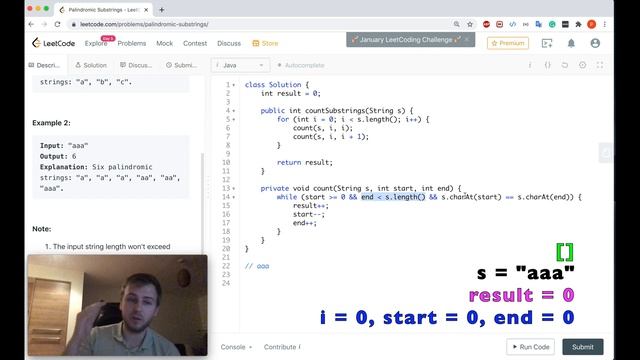Image resolution: width=640 pixels, height=360 pixels.
Task: Click the Run Code button
Action: tap(531, 347)
